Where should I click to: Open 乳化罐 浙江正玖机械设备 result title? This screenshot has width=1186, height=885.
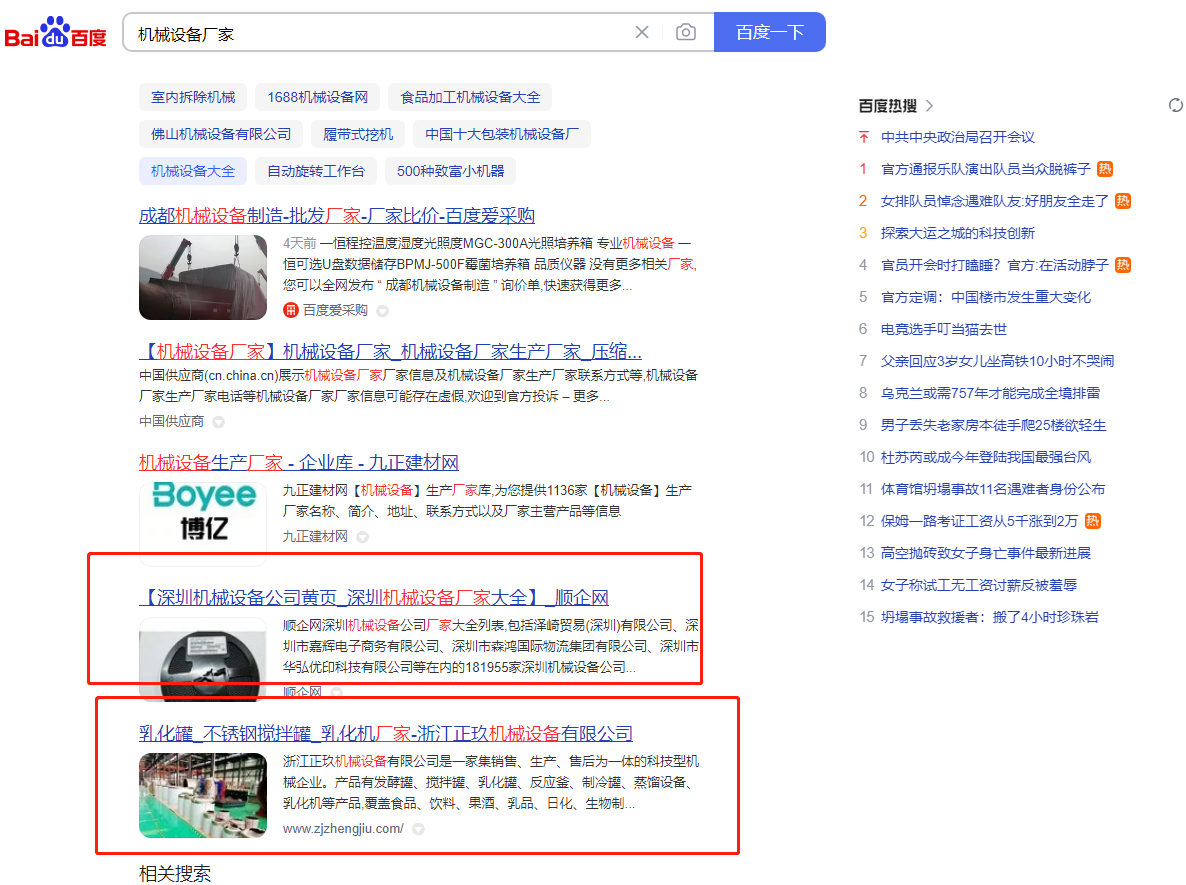(386, 734)
